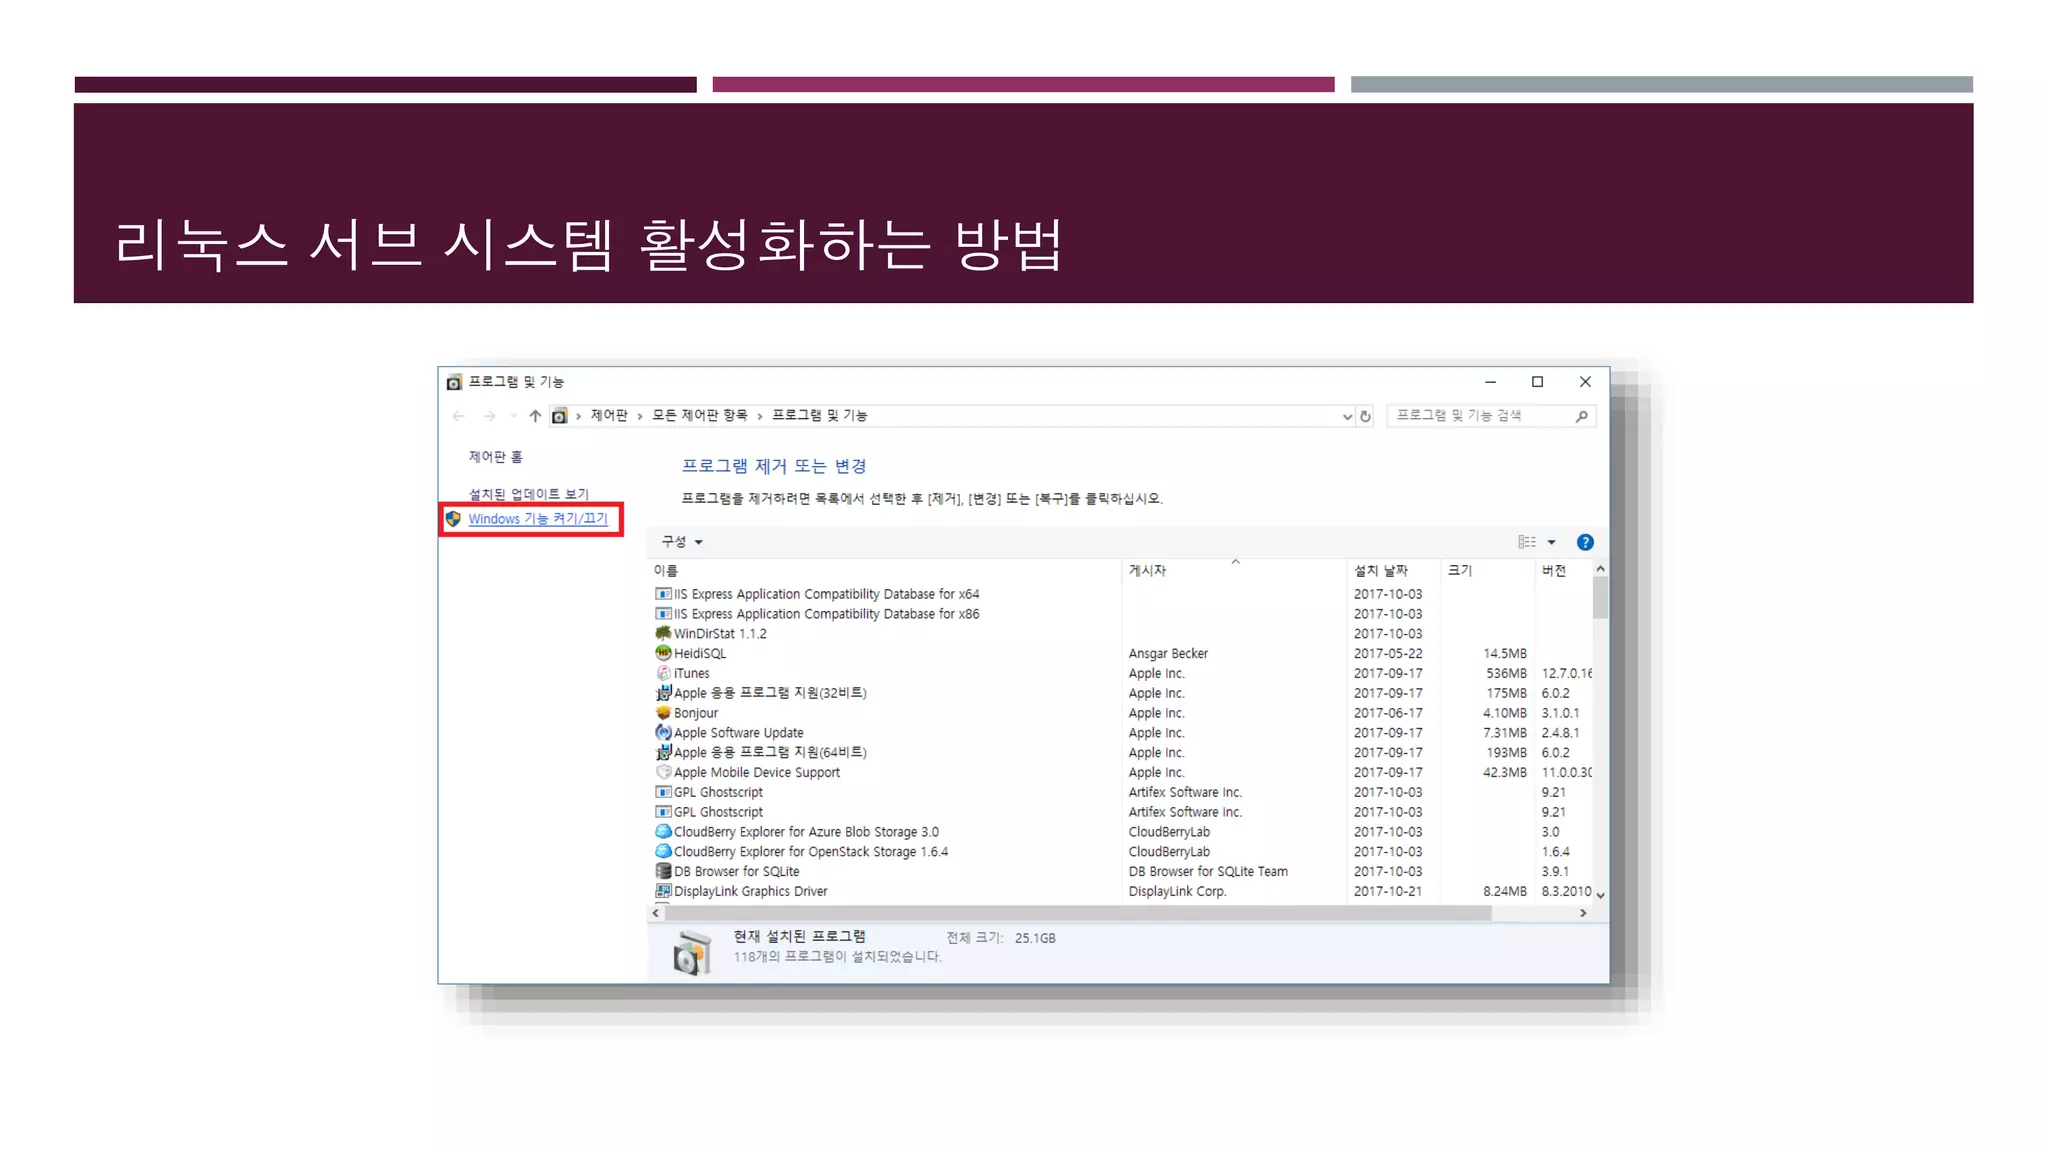
Task: Click the vertical scrollbar thumb
Action: (x=1600, y=598)
